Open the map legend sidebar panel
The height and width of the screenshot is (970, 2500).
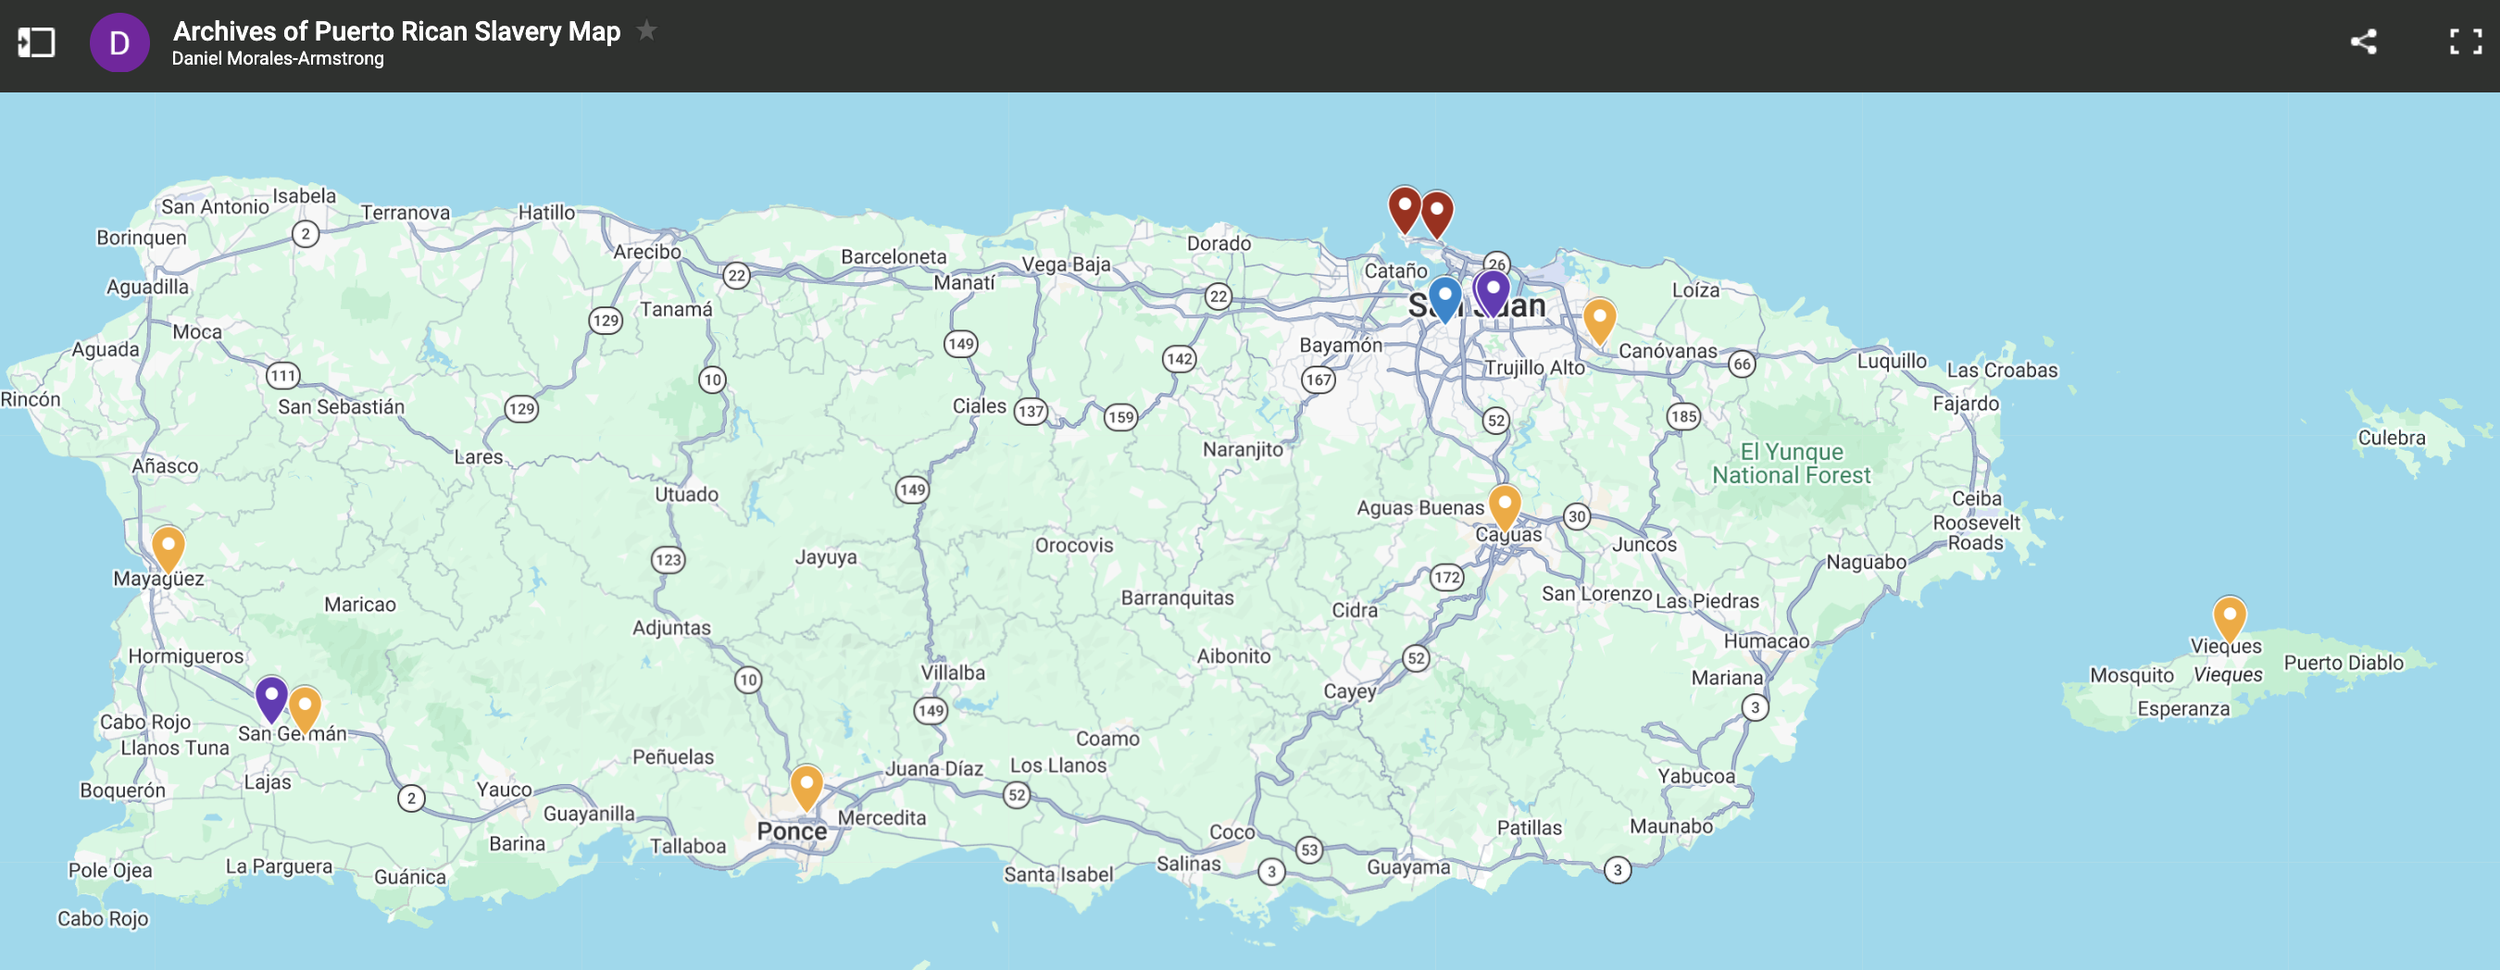point(36,43)
